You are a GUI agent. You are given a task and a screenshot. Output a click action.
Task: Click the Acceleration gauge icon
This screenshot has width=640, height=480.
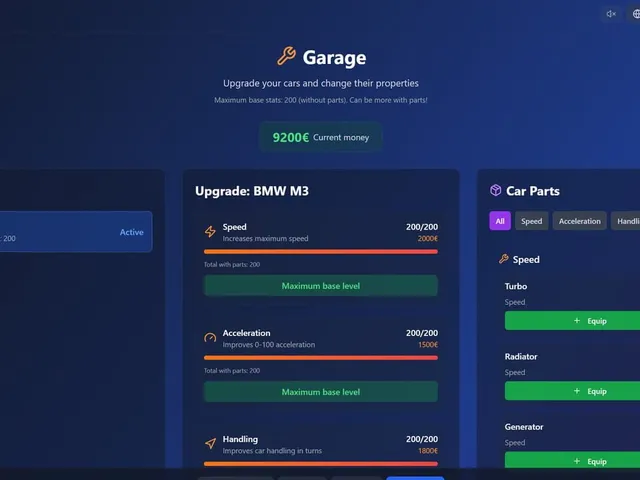pos(210,338)
